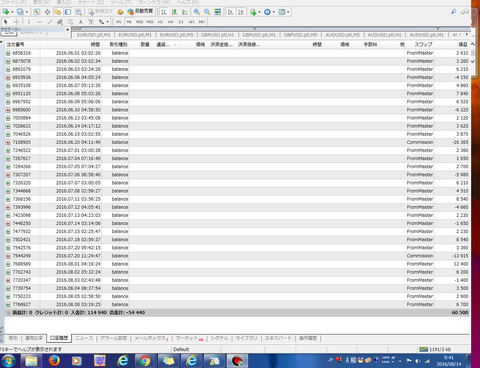The height and width of the screenshot is (368, 480).
Task: Expand the periodicity dropdown arrow
Action: tap(274, 12)
